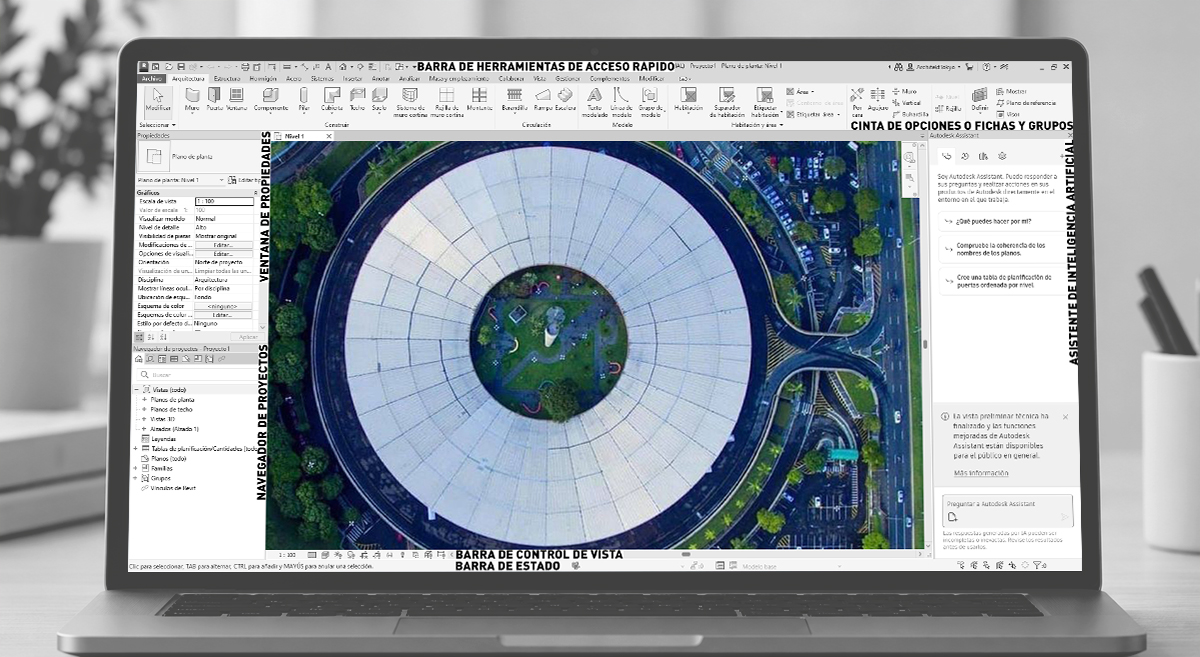Switch to the Hormigón ribbon tab
The height and width of the screenshot is (657, 1200).
pyautogui.click(x=263, y=78)
